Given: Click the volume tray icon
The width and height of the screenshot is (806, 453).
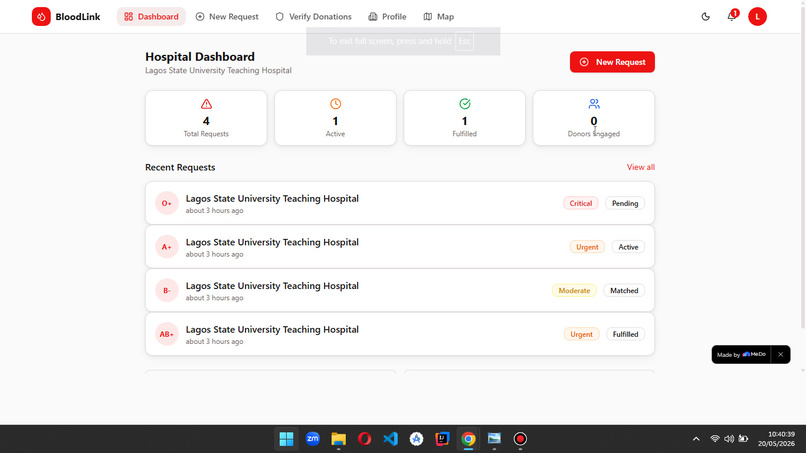Looking at the screenshot, I should pos(729,439).
